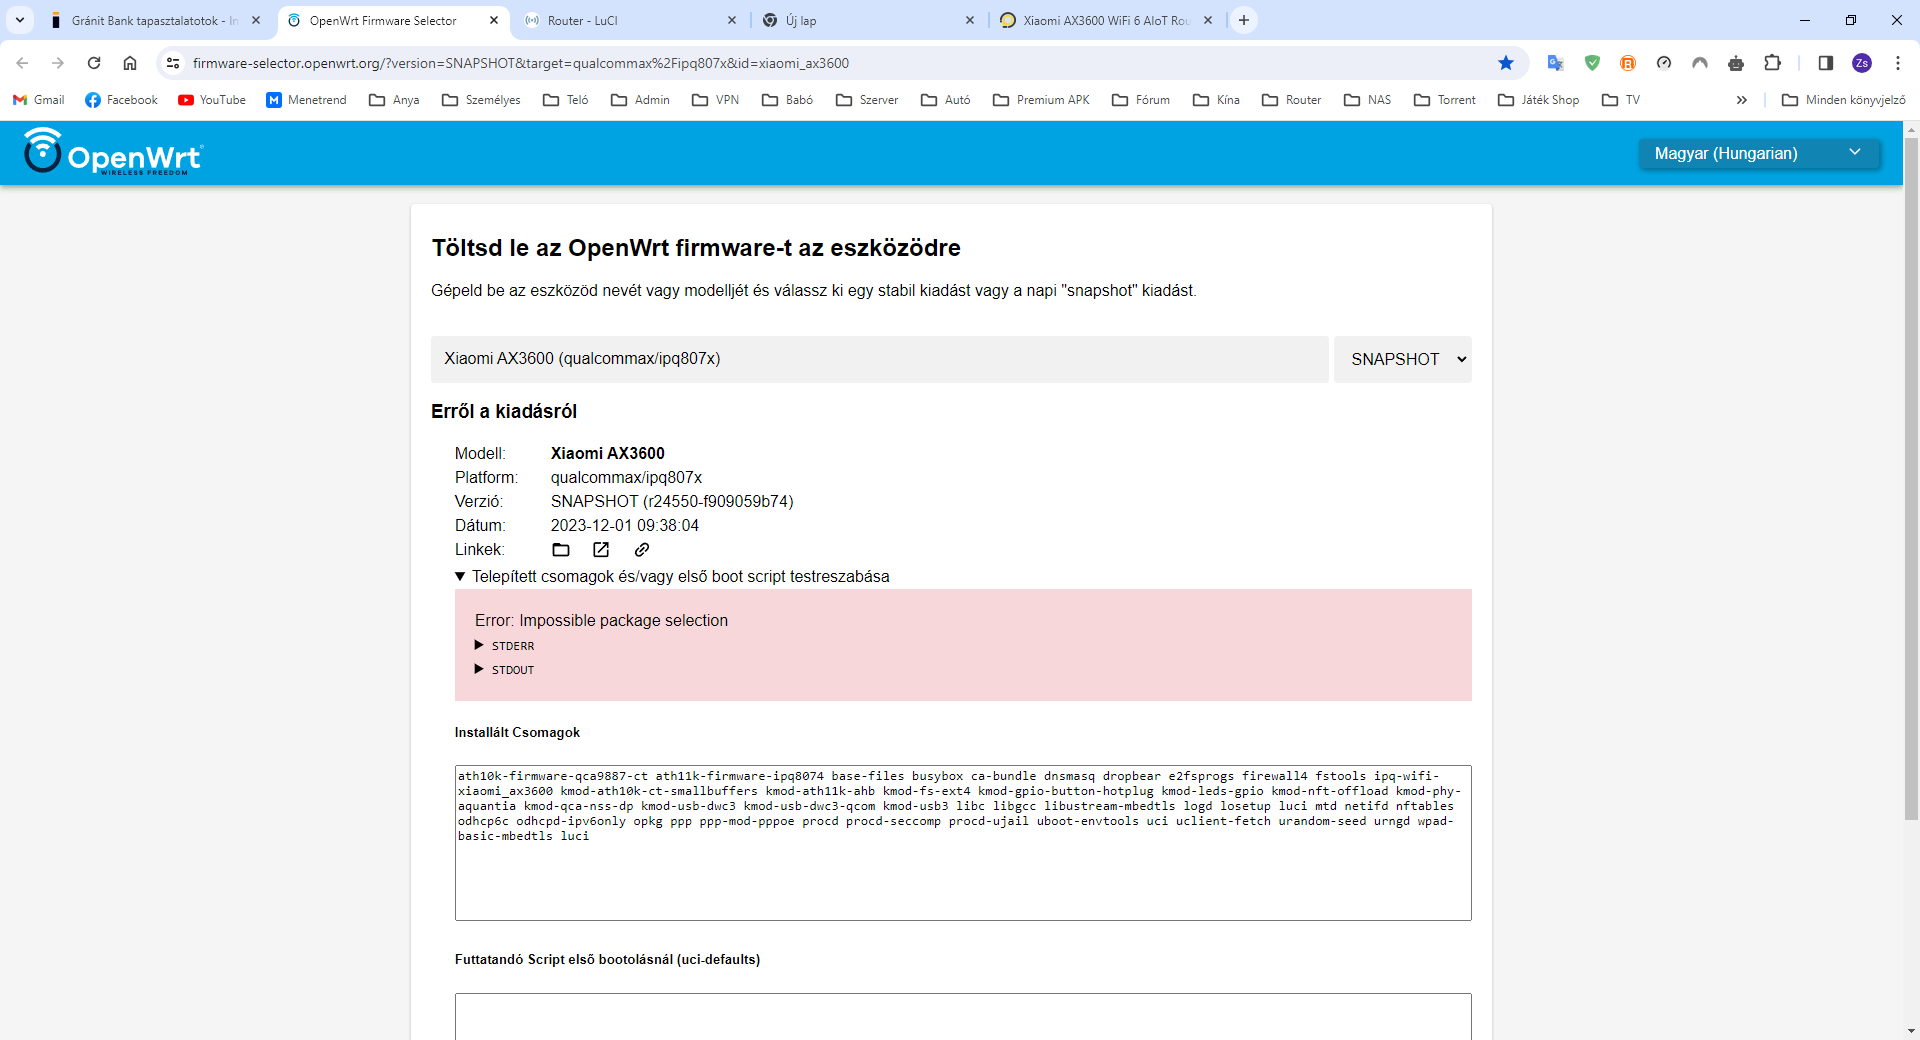Open the VPN bookmark folder
Image resolution: width=1920 pixels, height=1040 pixels.
click(x=716, y=100)
